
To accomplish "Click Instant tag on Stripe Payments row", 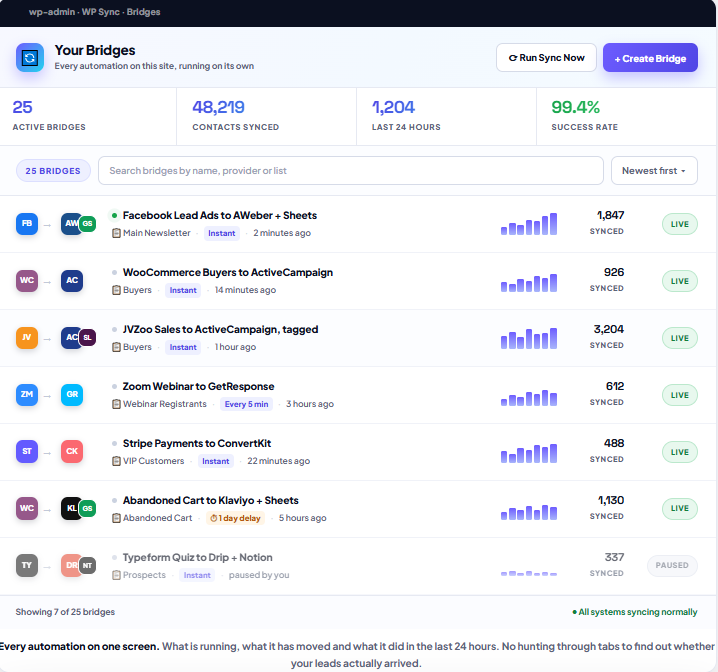I will tap(216, 461).
